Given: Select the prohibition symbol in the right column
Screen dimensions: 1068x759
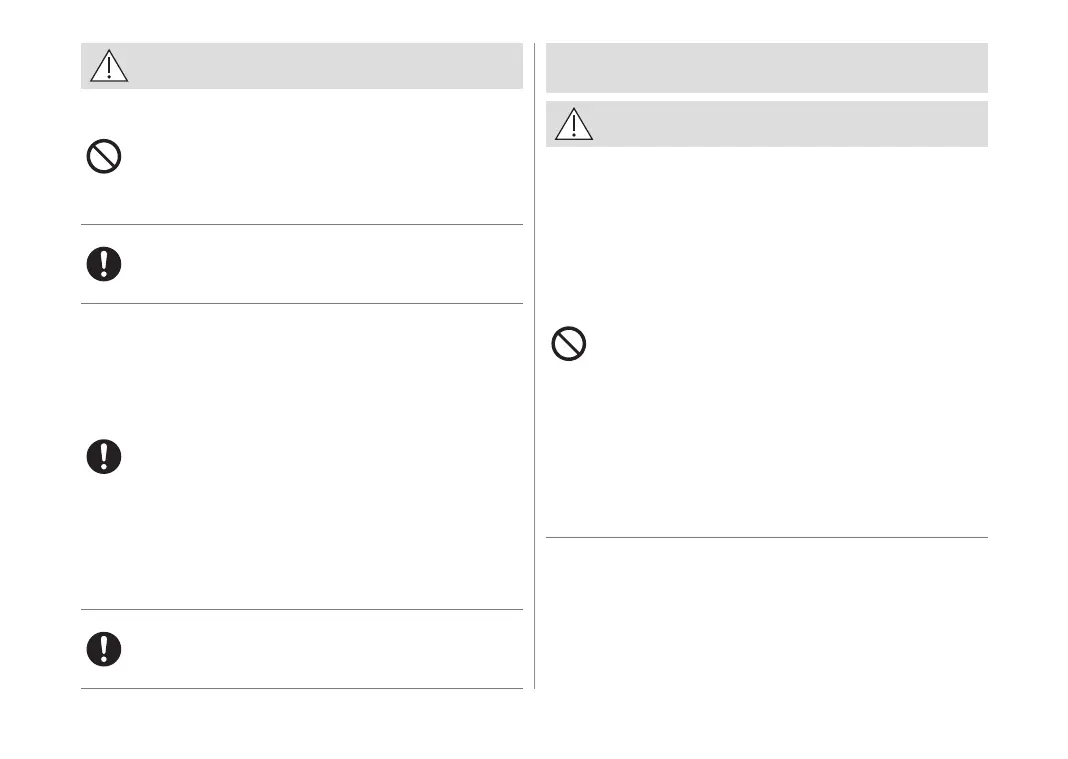Looking at the screenshot, I should tap(569, 345).
